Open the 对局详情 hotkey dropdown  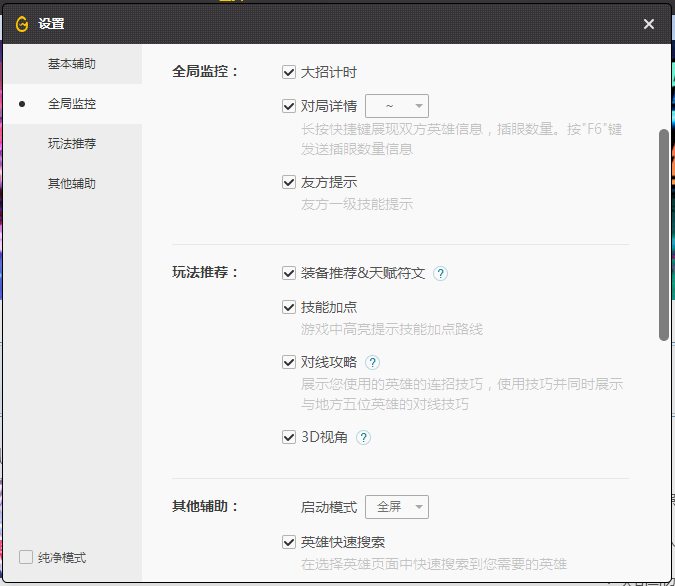pyautogui.click(x=397, y=106)
